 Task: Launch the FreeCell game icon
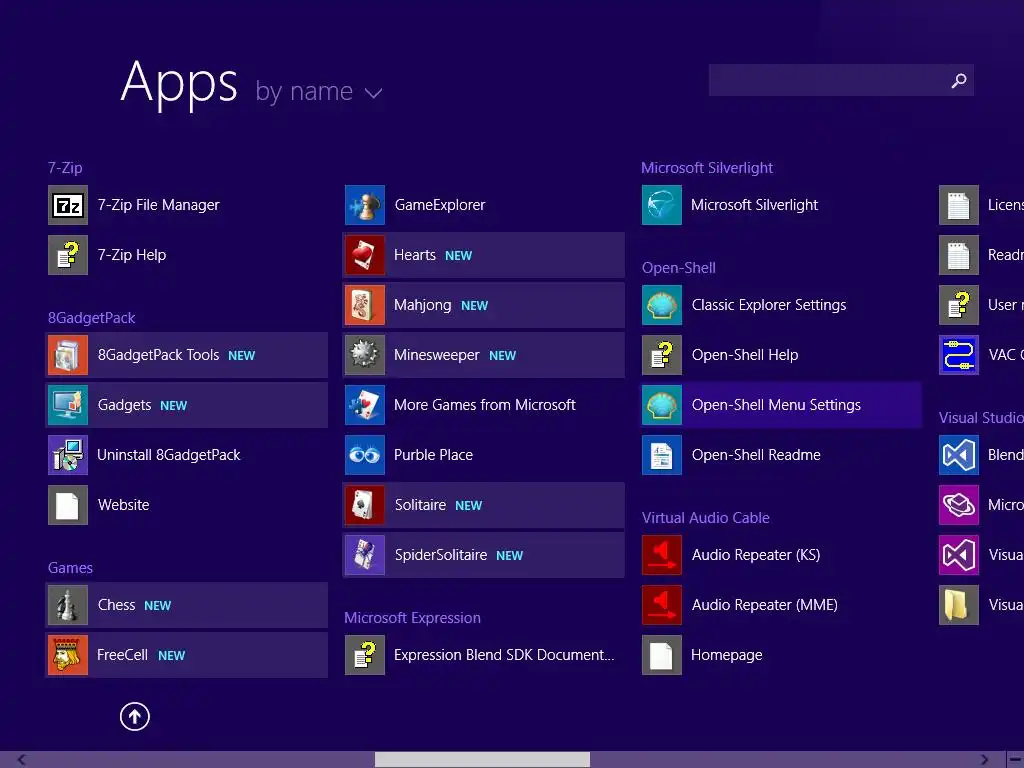pos(68,655)
